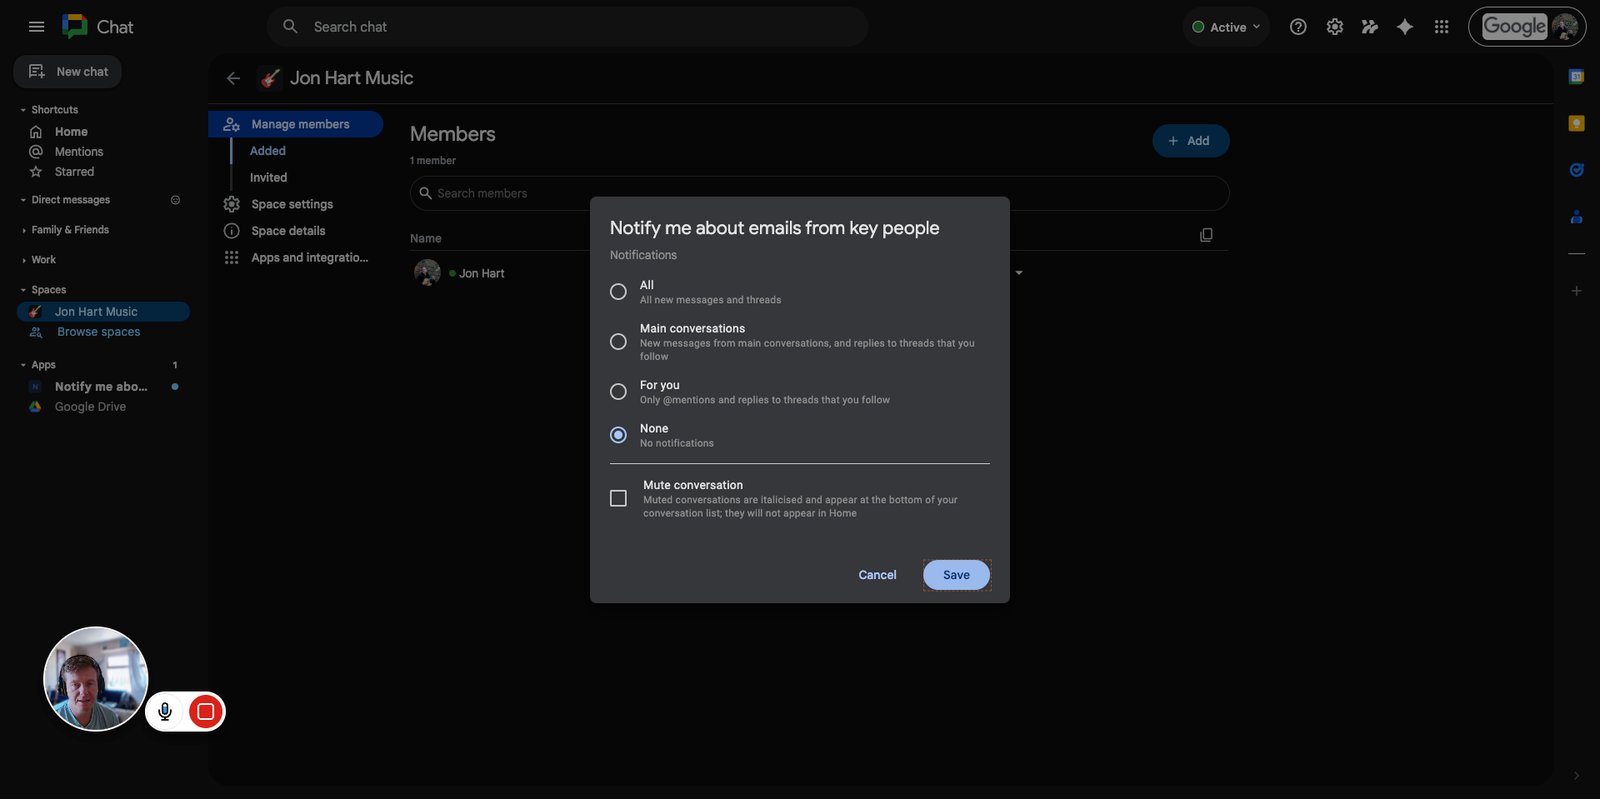Click the get add-ons plus icon
Image resolution: width=1600 pixels, height=799 pixels.
[1576, 291]
